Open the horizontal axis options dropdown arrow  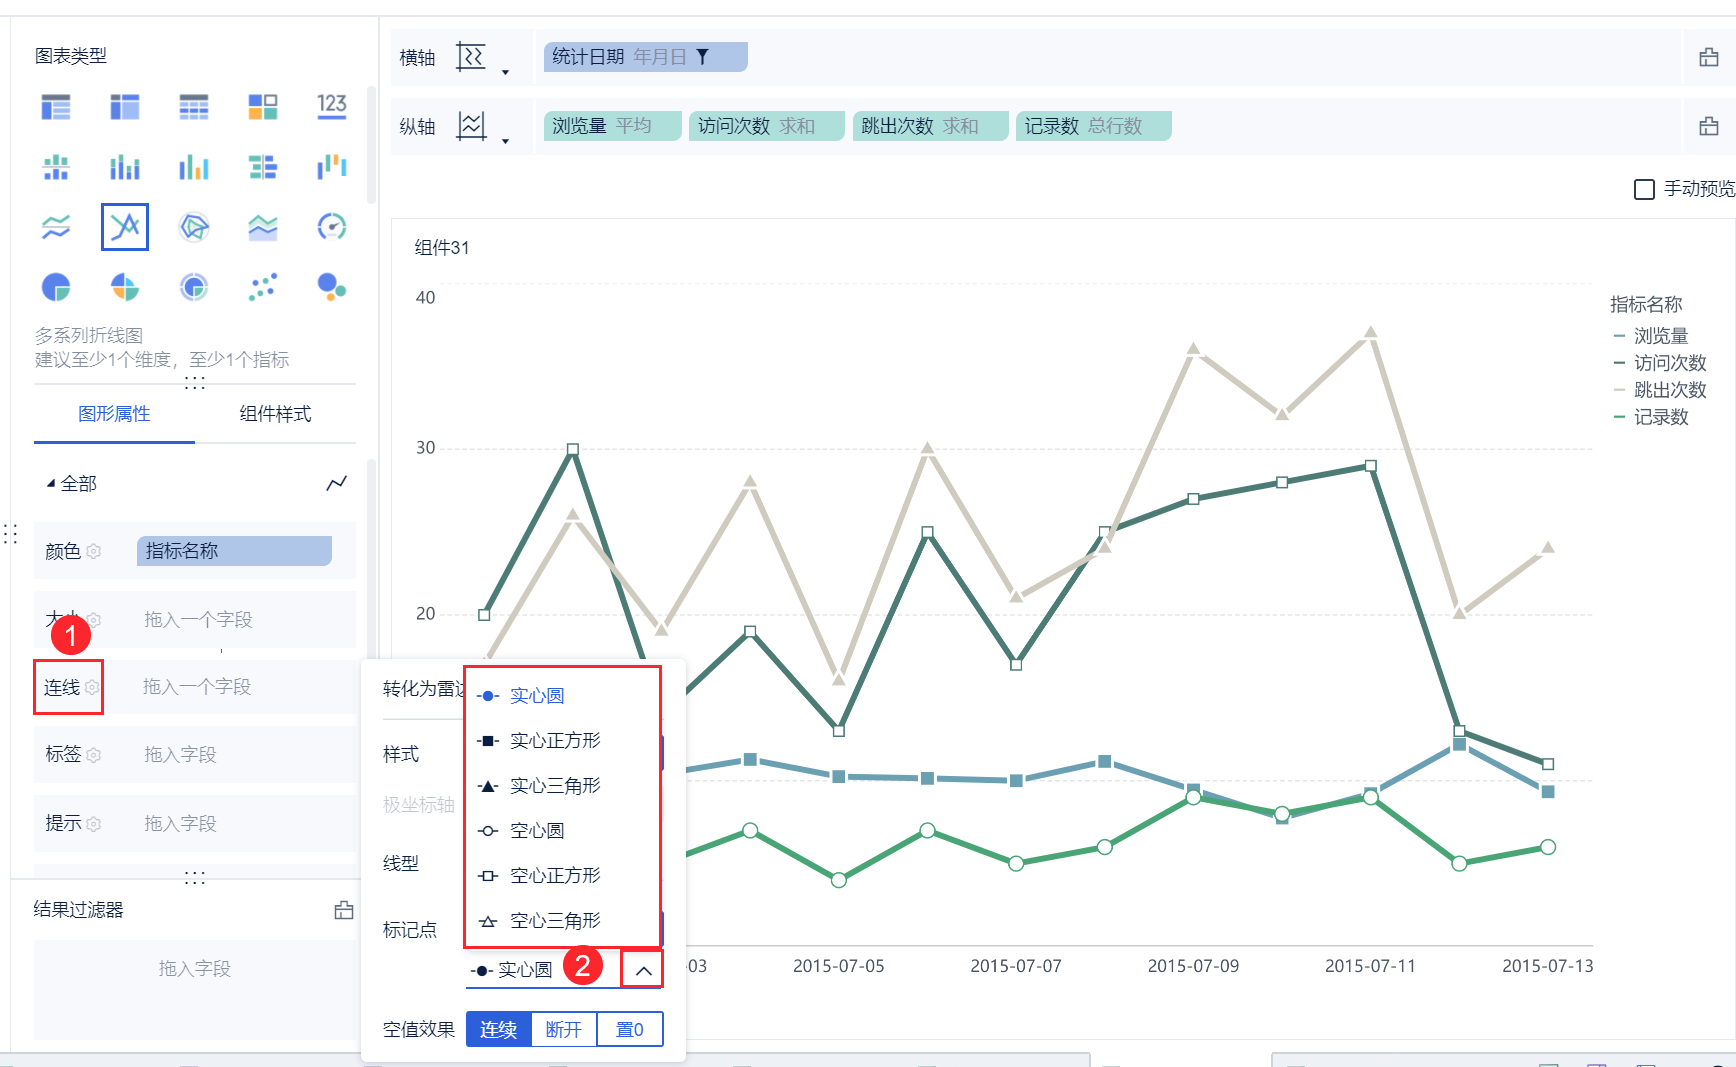505,72
